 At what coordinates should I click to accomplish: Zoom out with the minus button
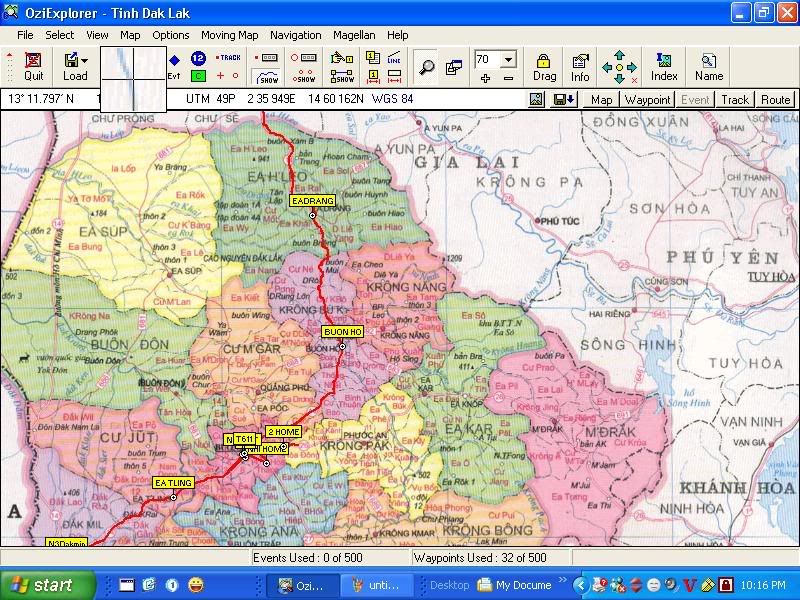tap(508, 78)
